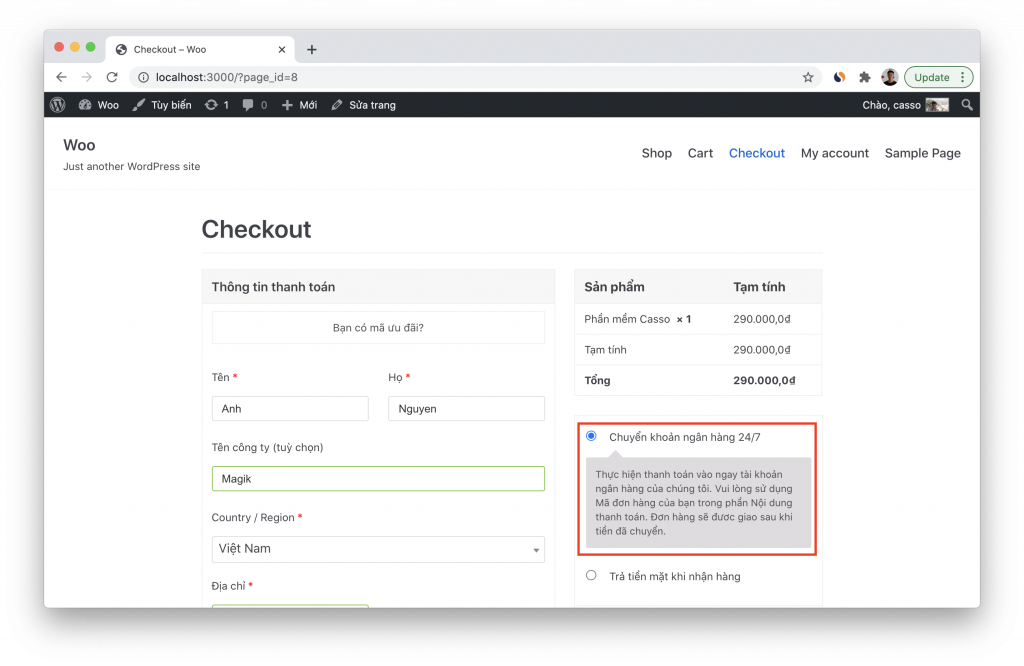Click the updates counter in admin bar

coord(217,104)
